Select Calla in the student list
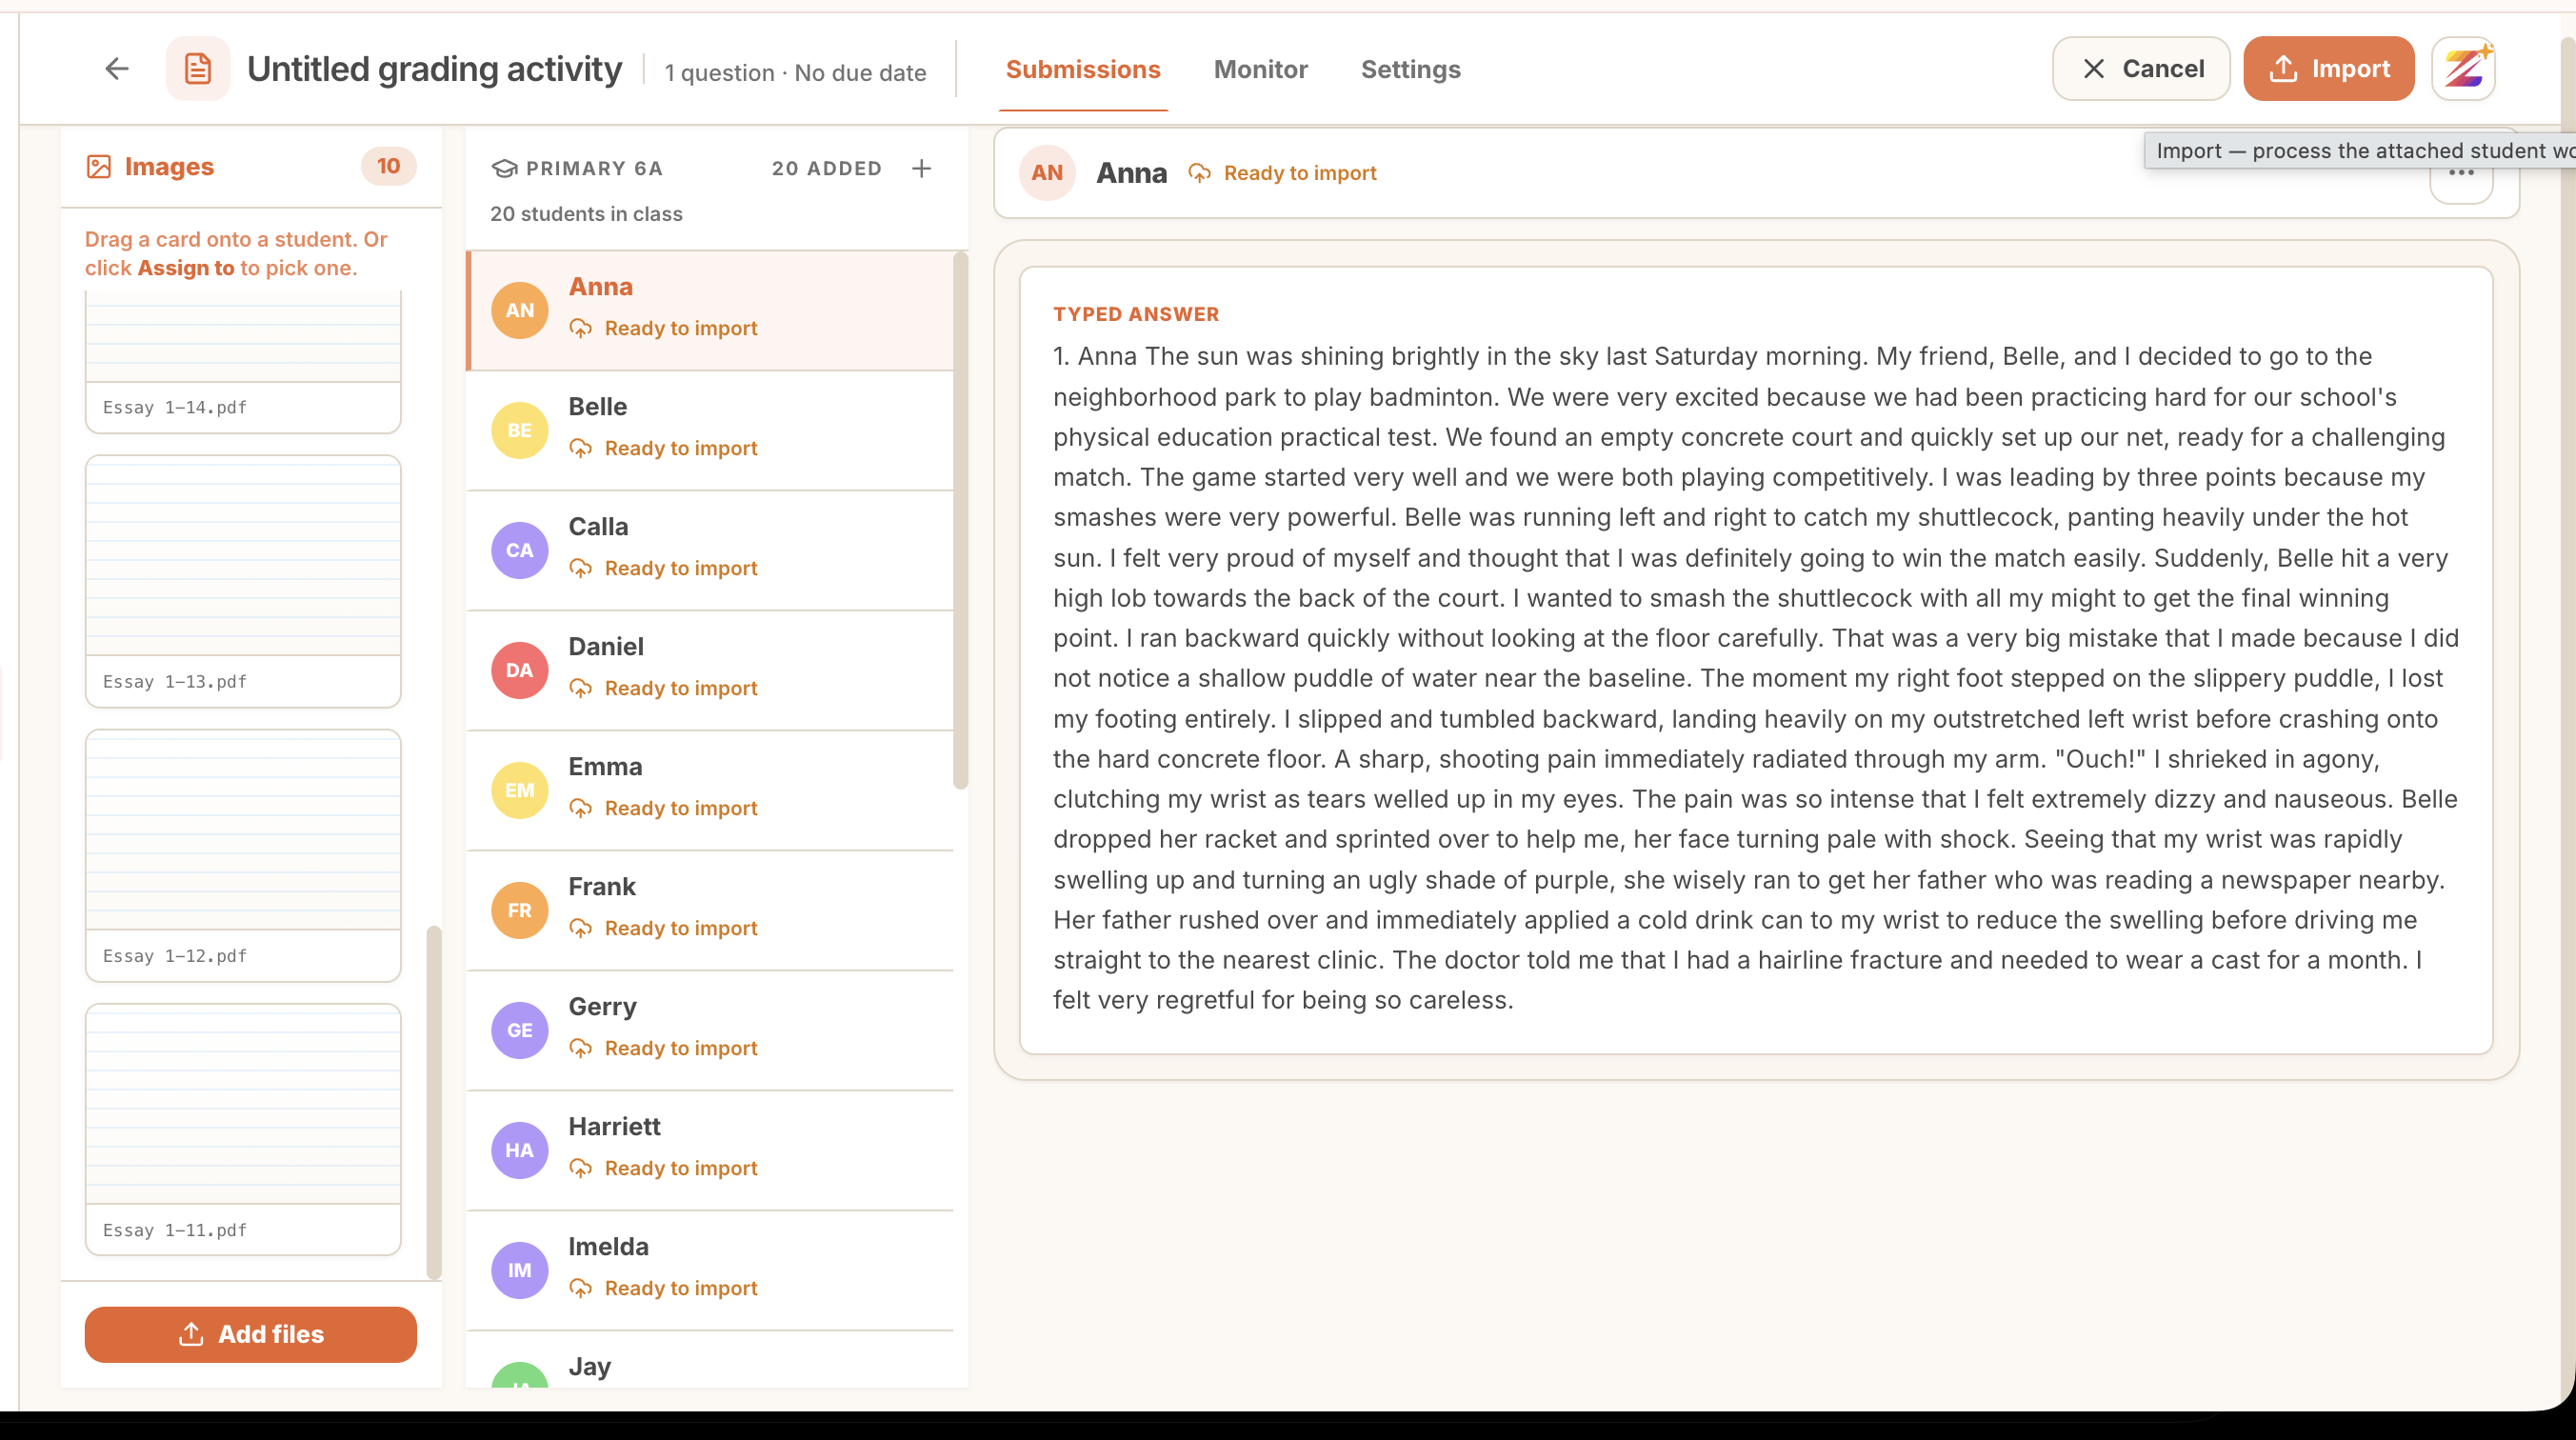 tap(710, 550)
